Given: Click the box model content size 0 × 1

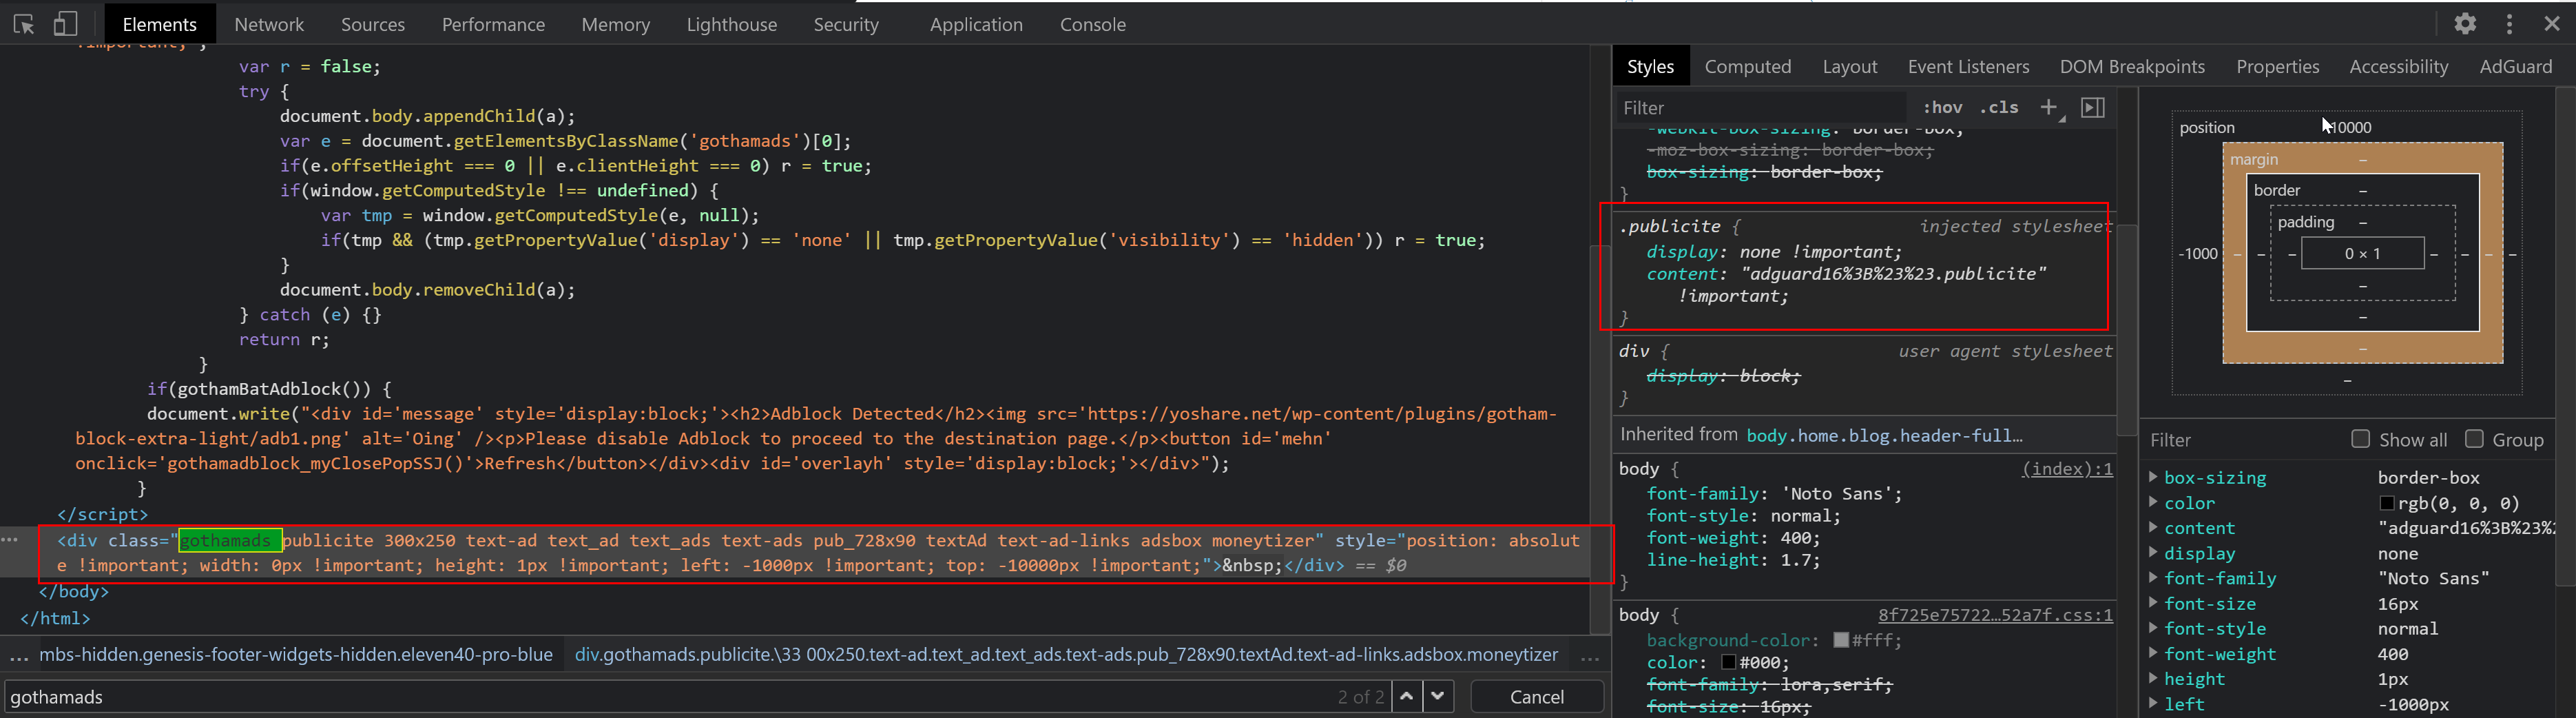Looking at the screenshot, I should point(2362,253).
